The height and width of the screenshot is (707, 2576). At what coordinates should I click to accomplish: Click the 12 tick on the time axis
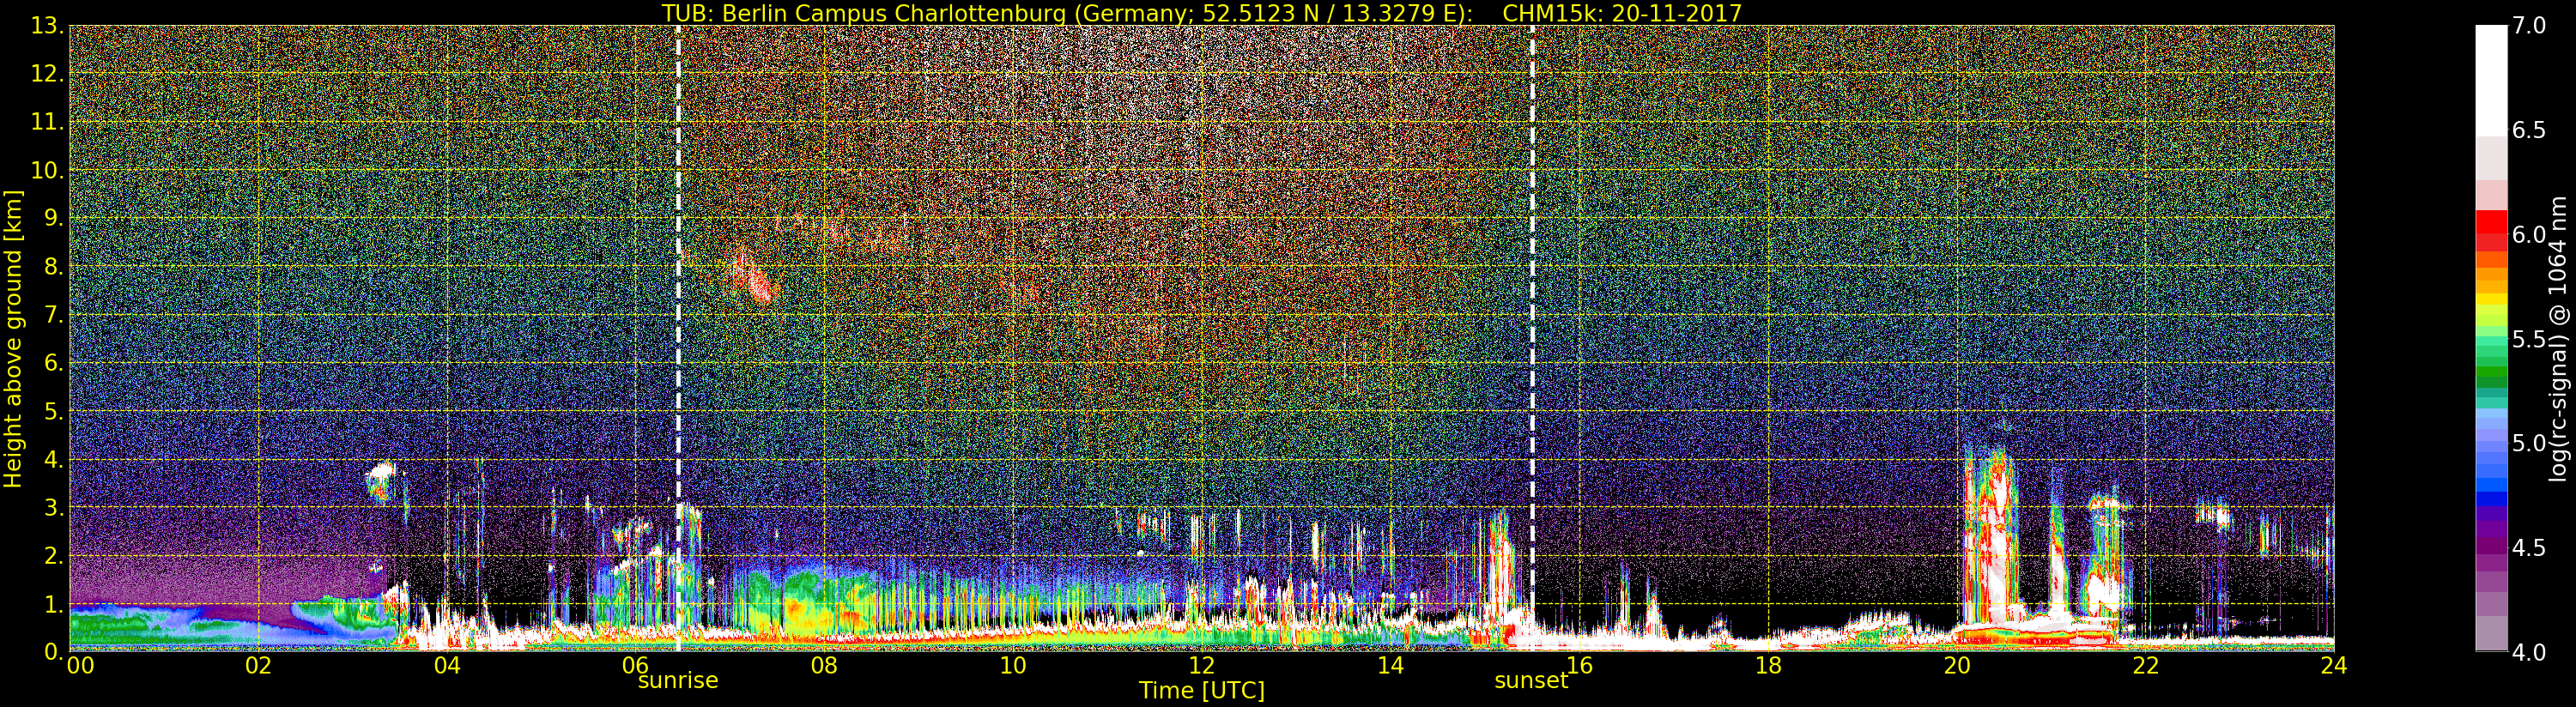pos(1201,666)
